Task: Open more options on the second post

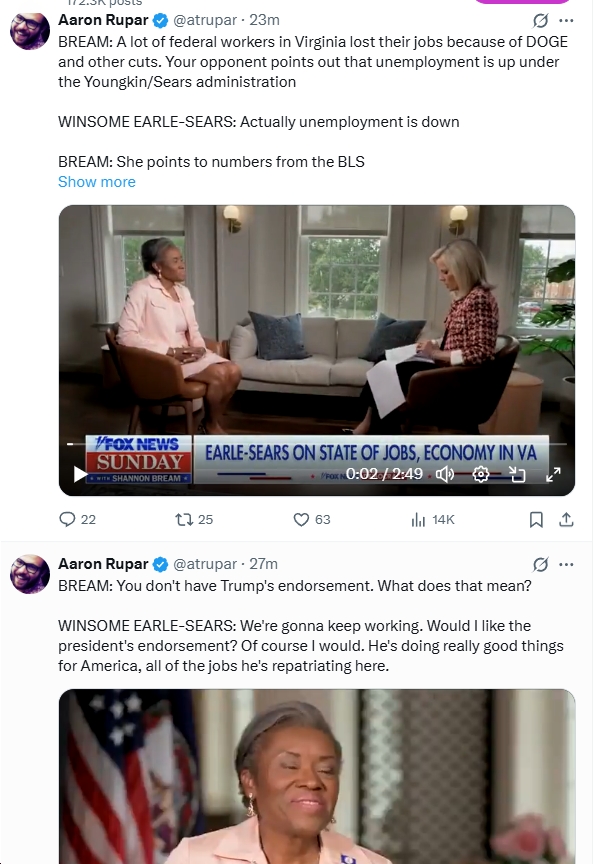Action: coord(566,564)
